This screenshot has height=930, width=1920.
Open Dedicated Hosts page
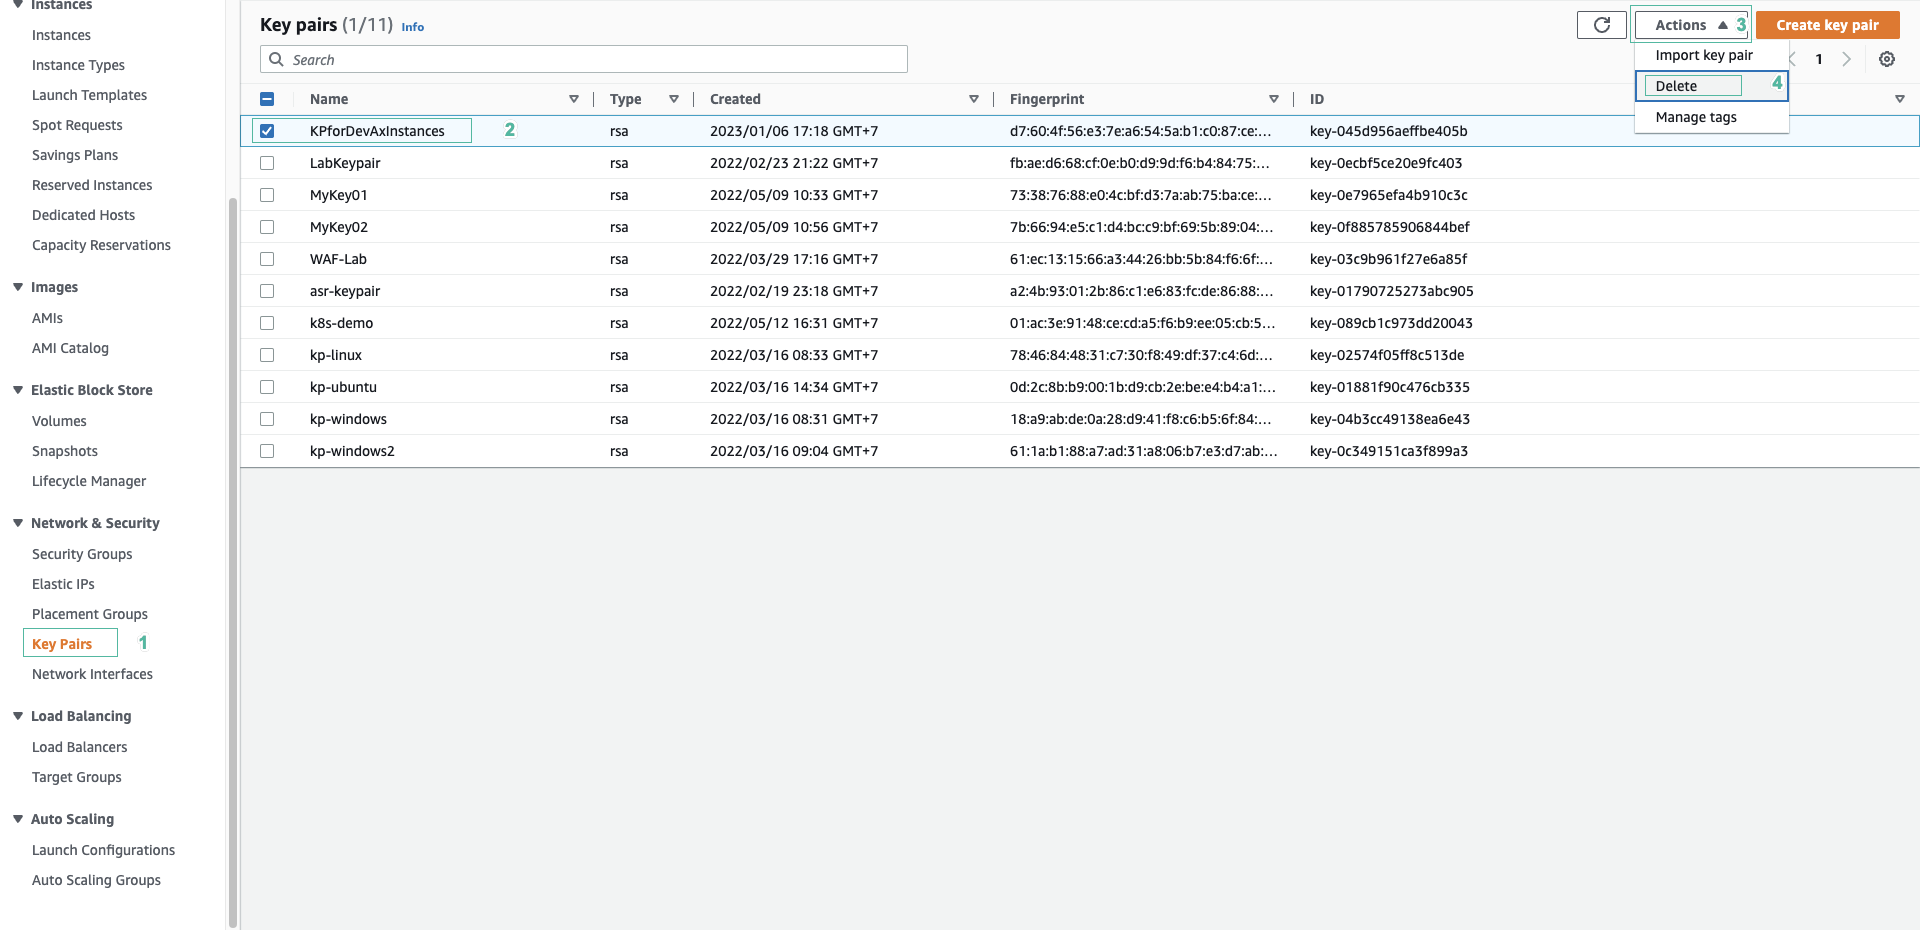coord(83,215)
